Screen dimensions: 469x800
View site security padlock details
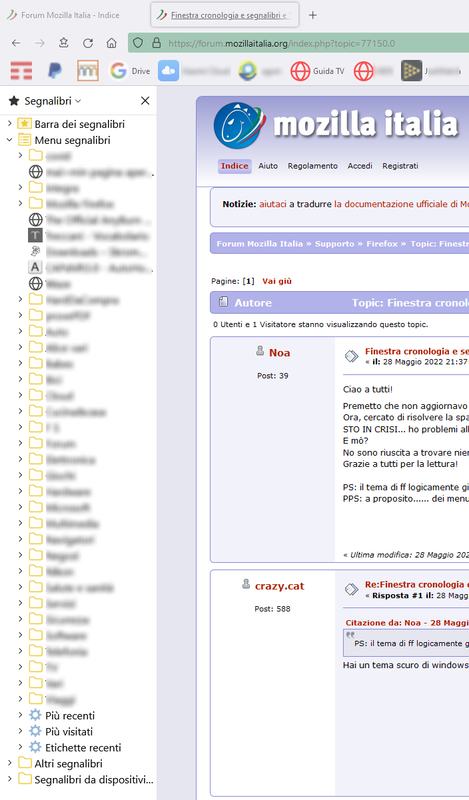(157, 43)
